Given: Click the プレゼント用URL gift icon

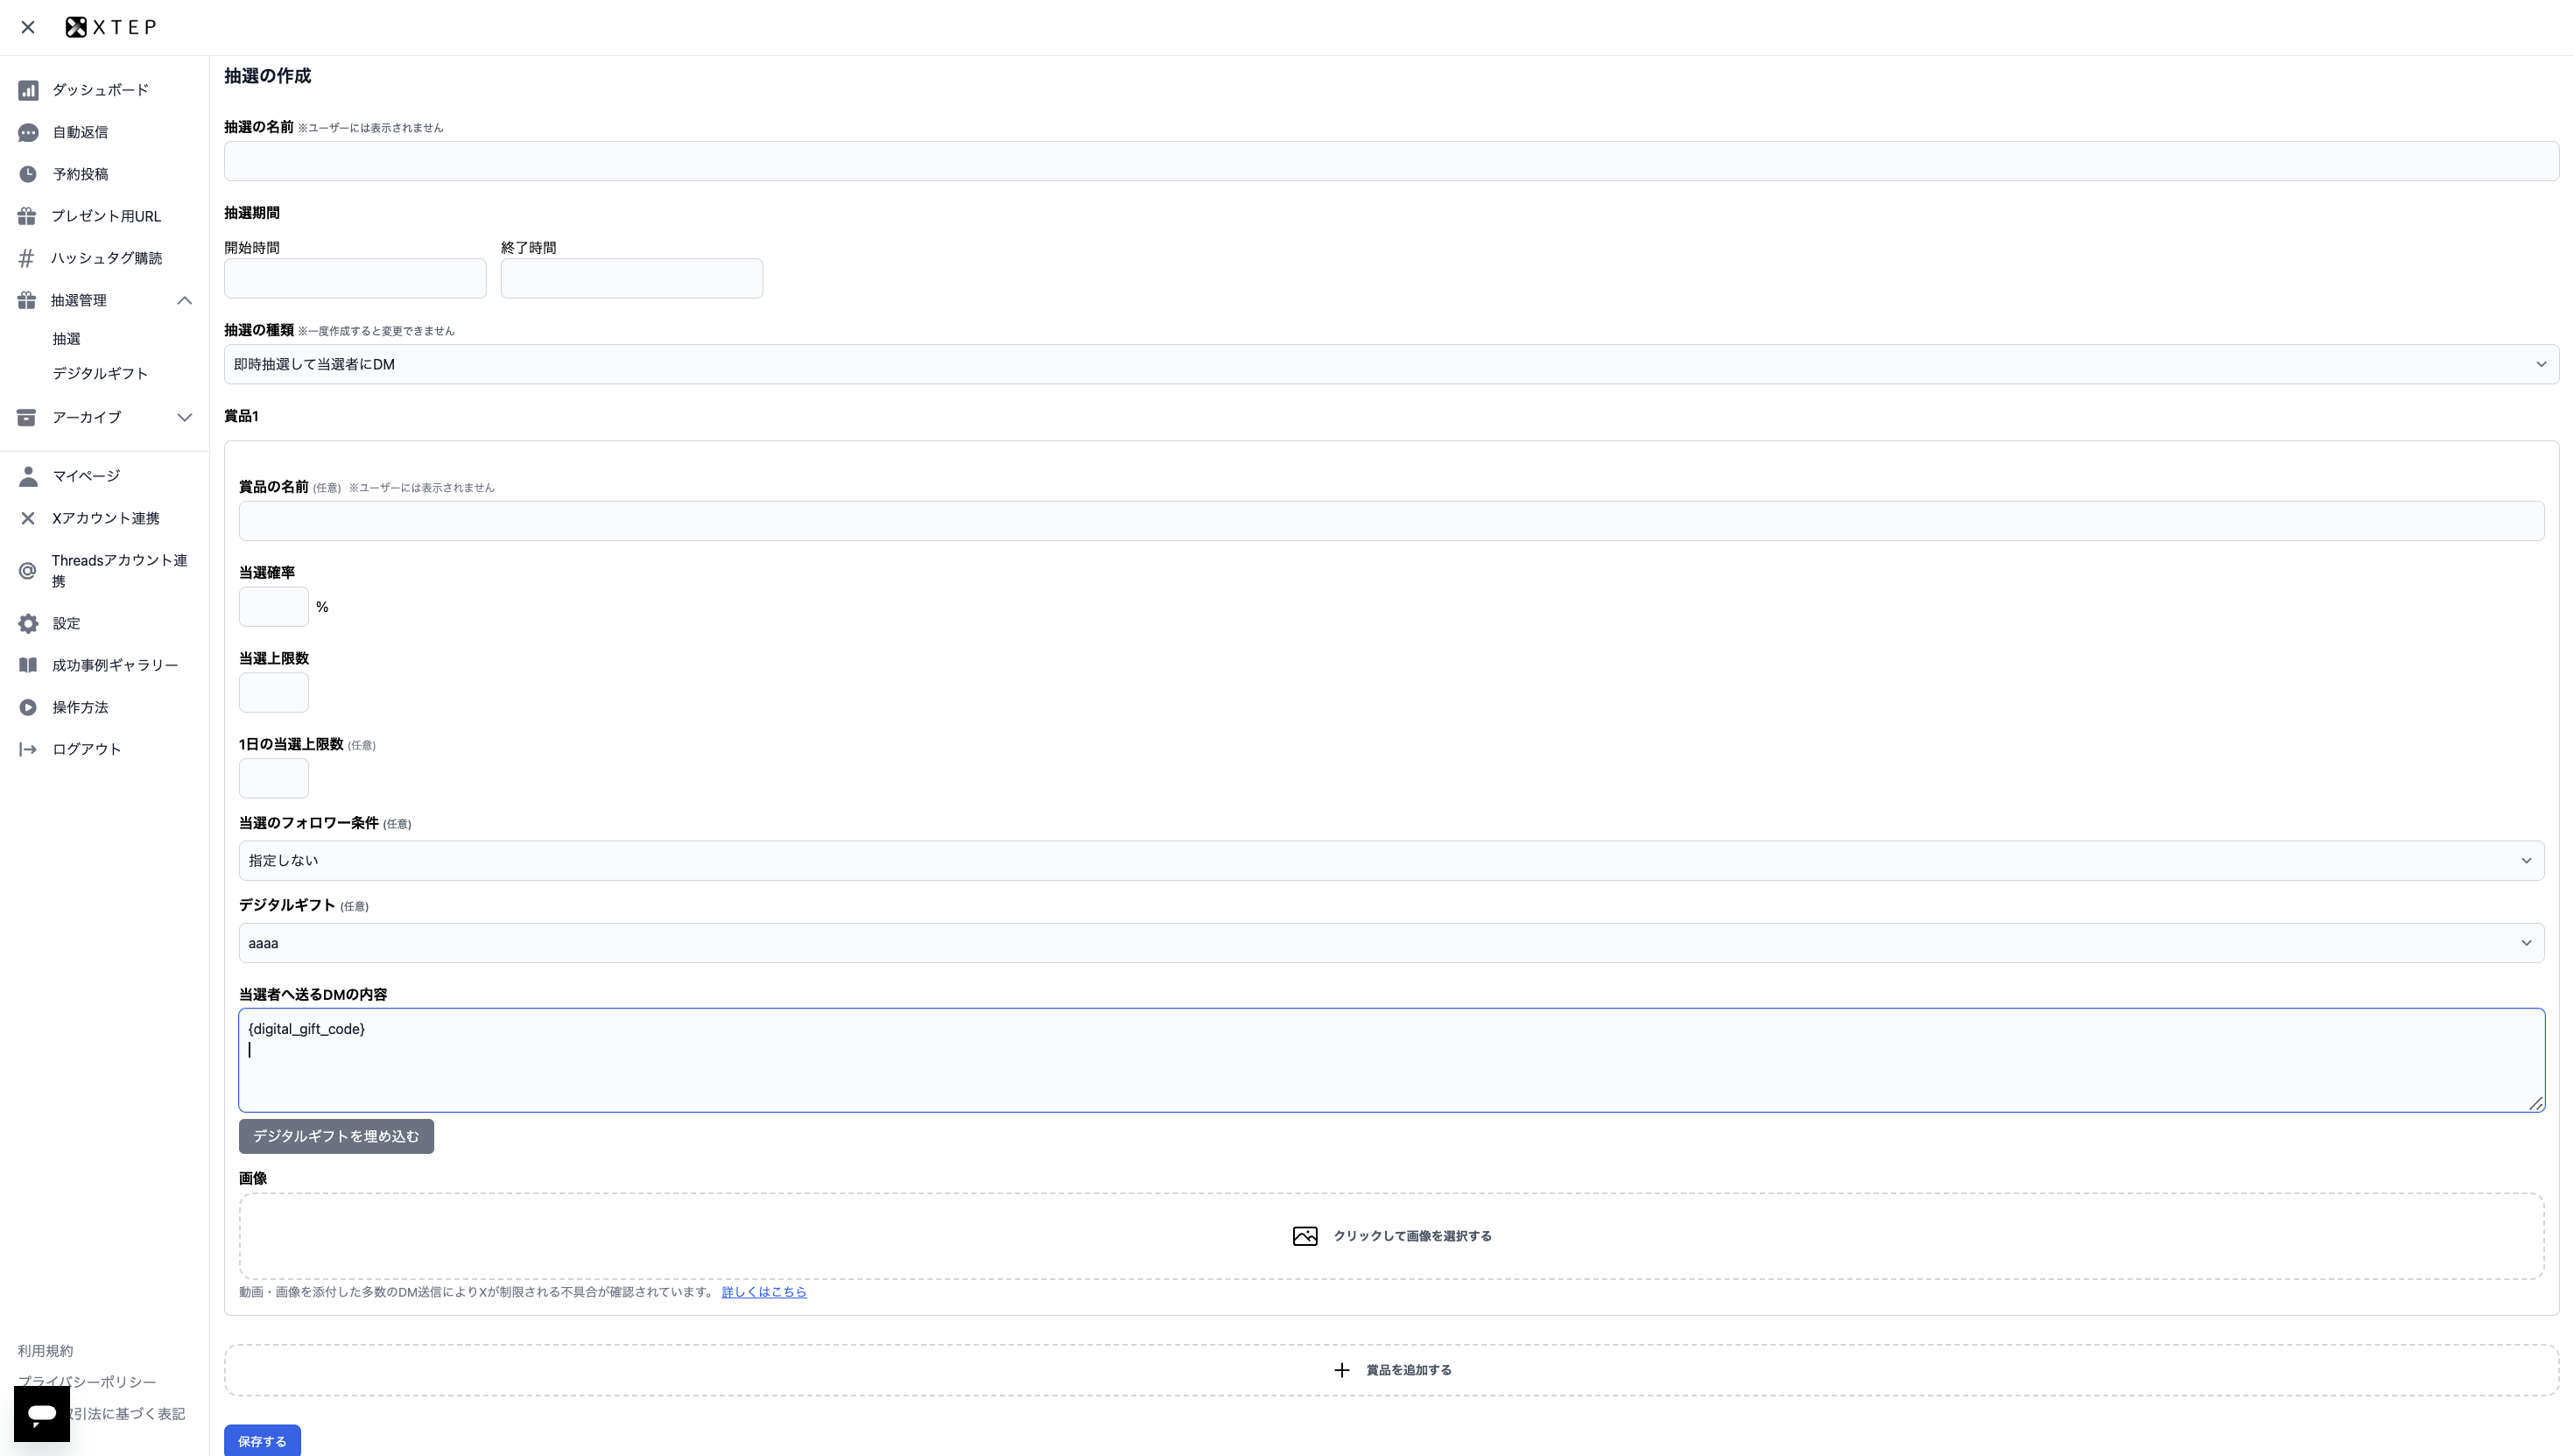Looking at the screenshot, I should point(27,216).
